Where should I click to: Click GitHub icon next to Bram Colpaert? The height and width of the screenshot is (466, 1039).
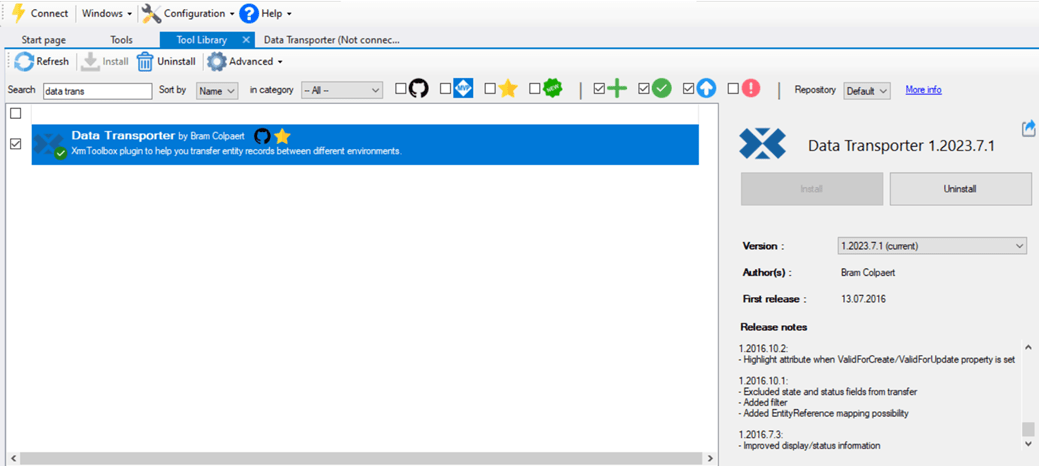tap(262, 136)
